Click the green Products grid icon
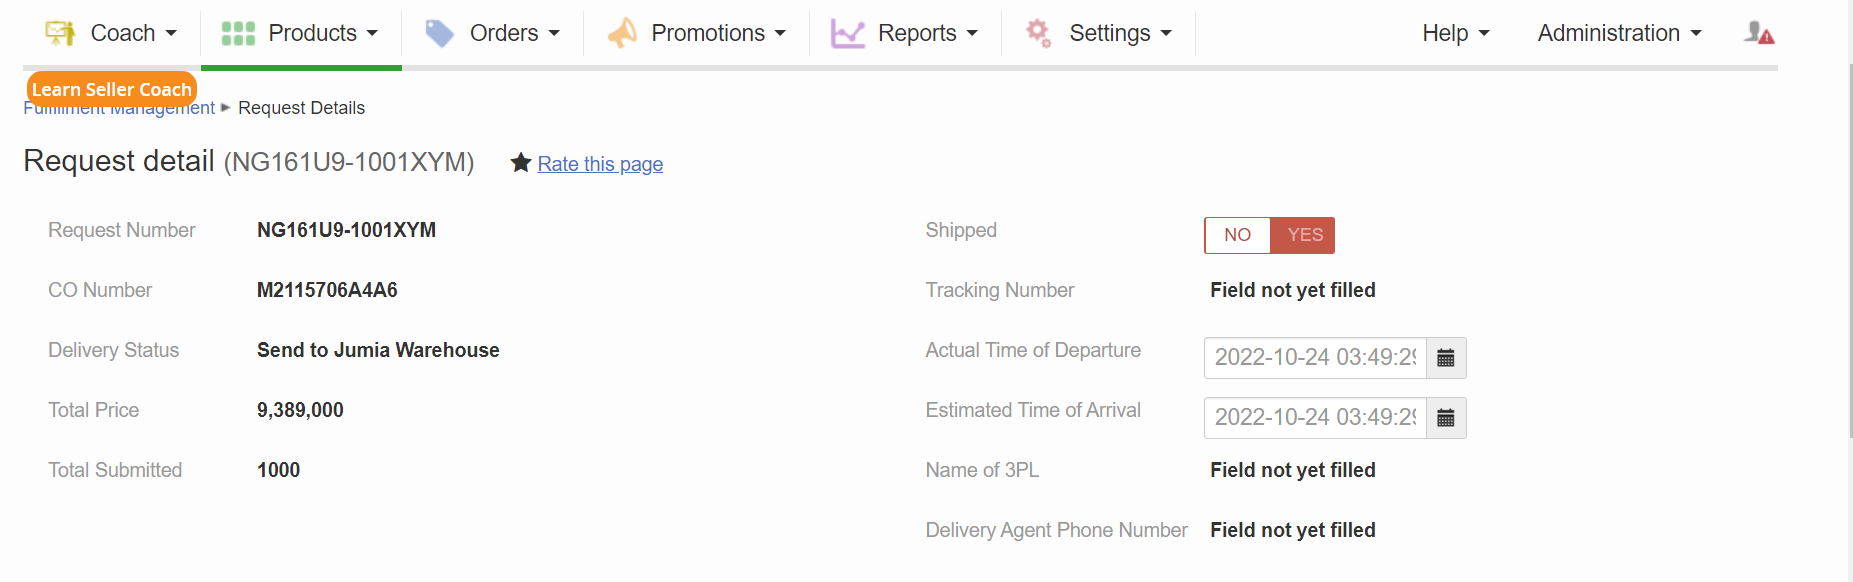Screen dimensions: 1853x582 click(238, 33)
